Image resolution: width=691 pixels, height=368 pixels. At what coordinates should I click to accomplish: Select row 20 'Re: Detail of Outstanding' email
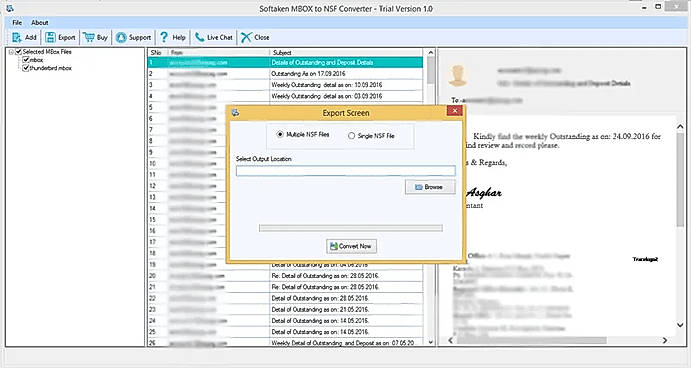[285, 276]
